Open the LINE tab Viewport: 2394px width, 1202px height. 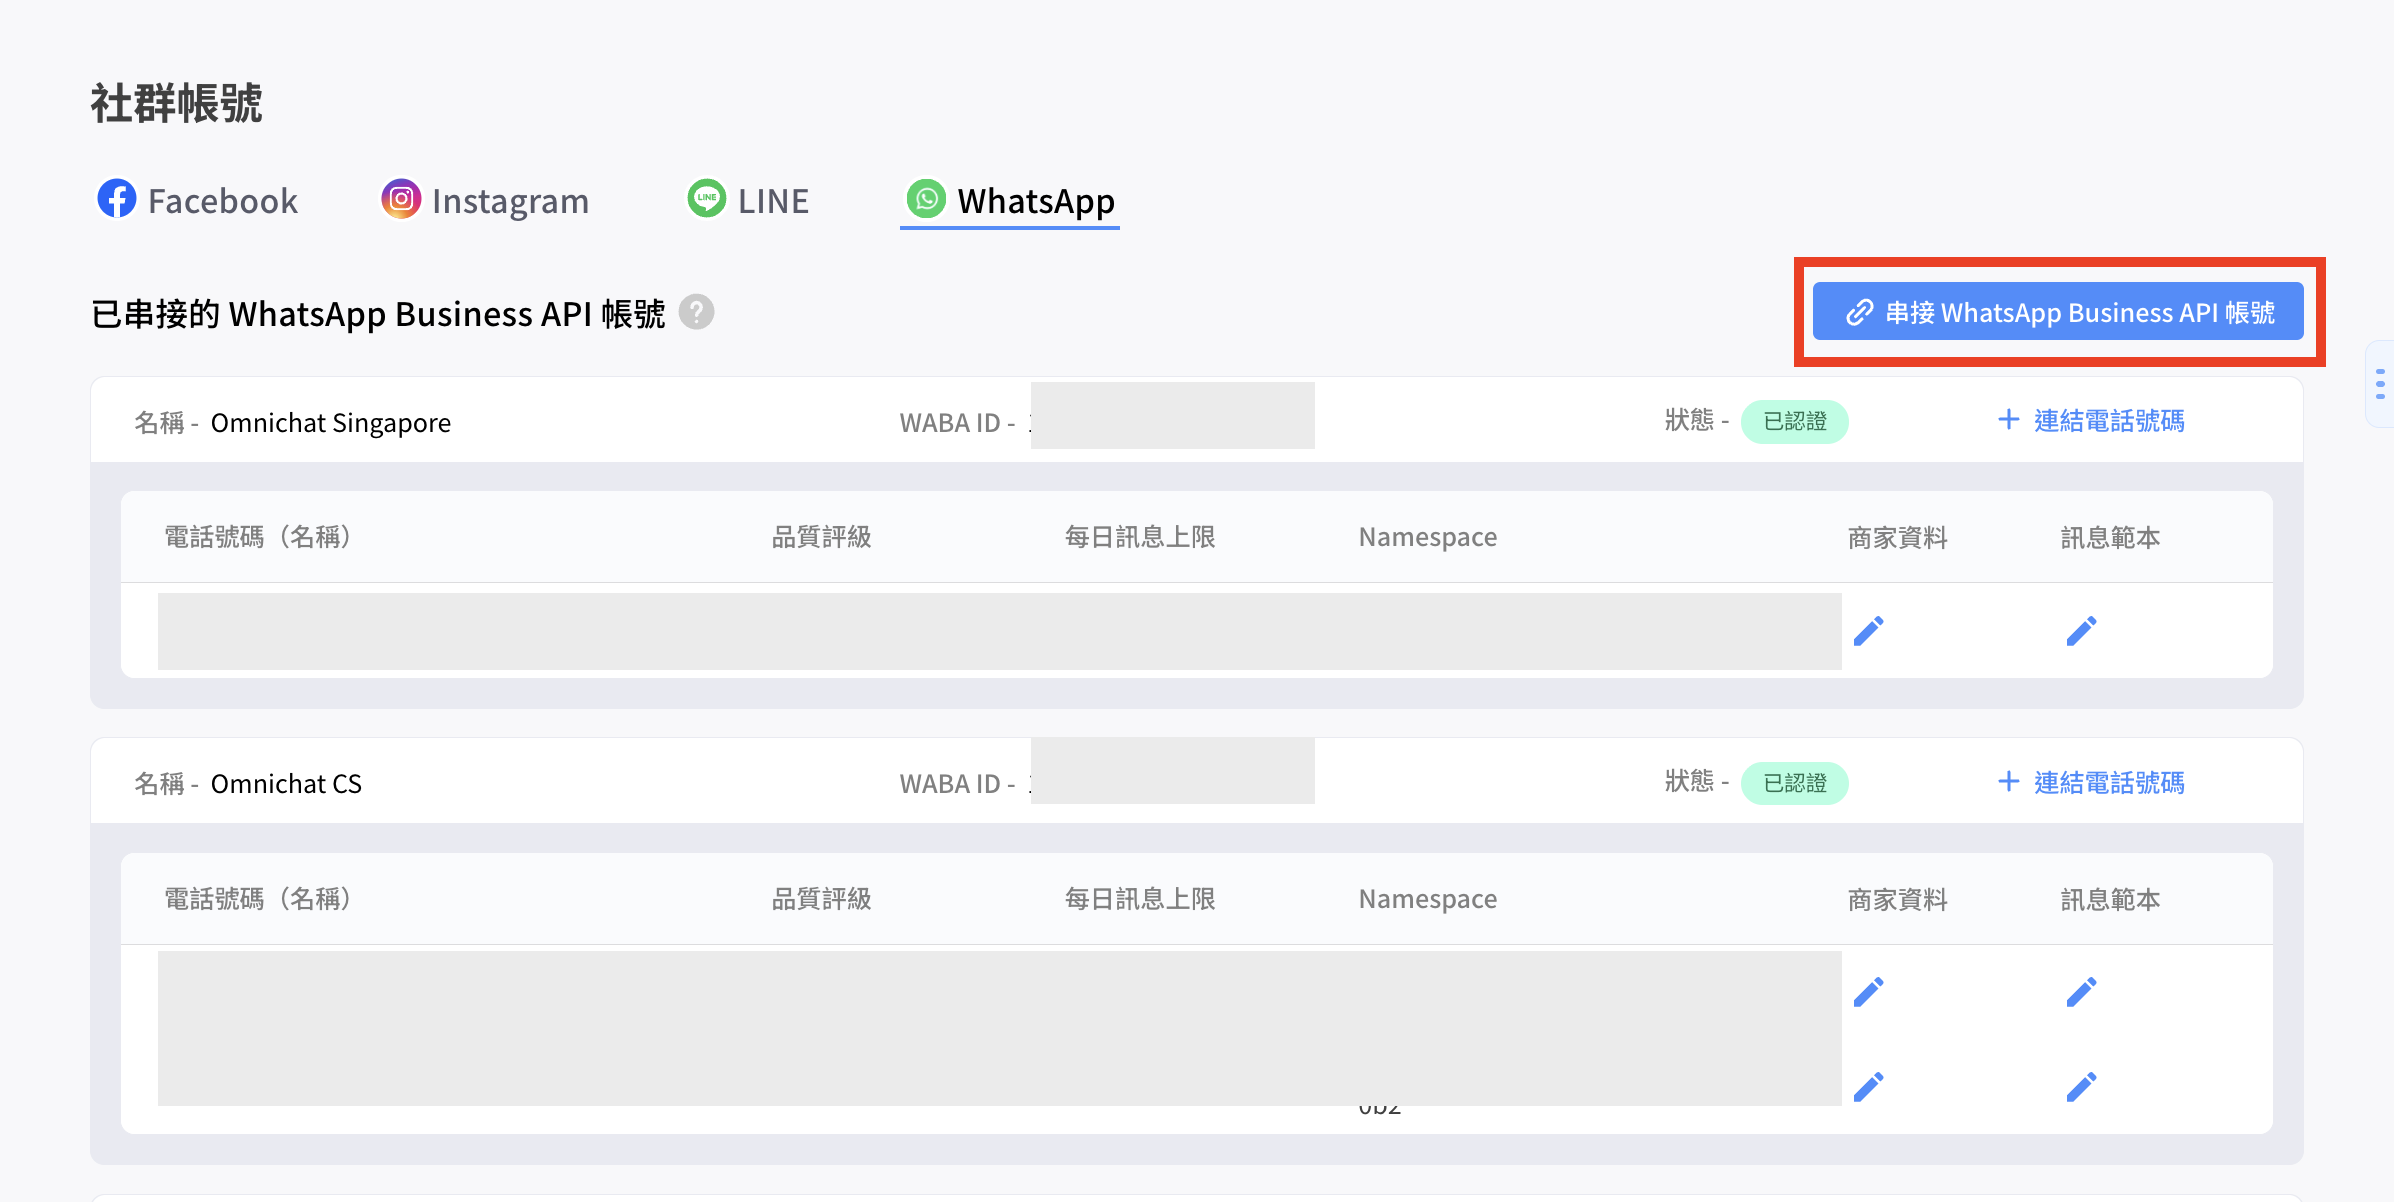coord(748,201)
